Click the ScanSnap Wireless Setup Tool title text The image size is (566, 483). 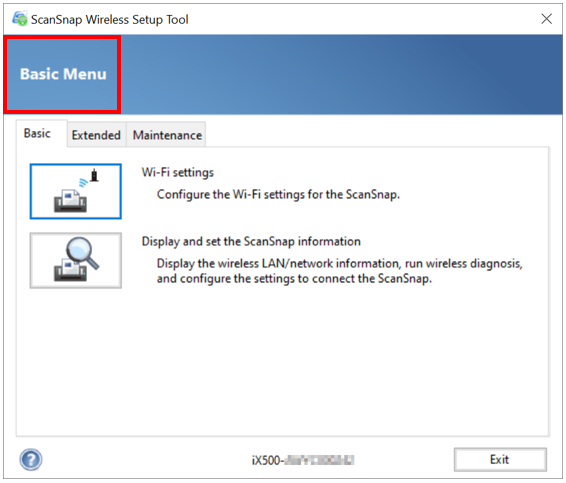coord(110,19)
